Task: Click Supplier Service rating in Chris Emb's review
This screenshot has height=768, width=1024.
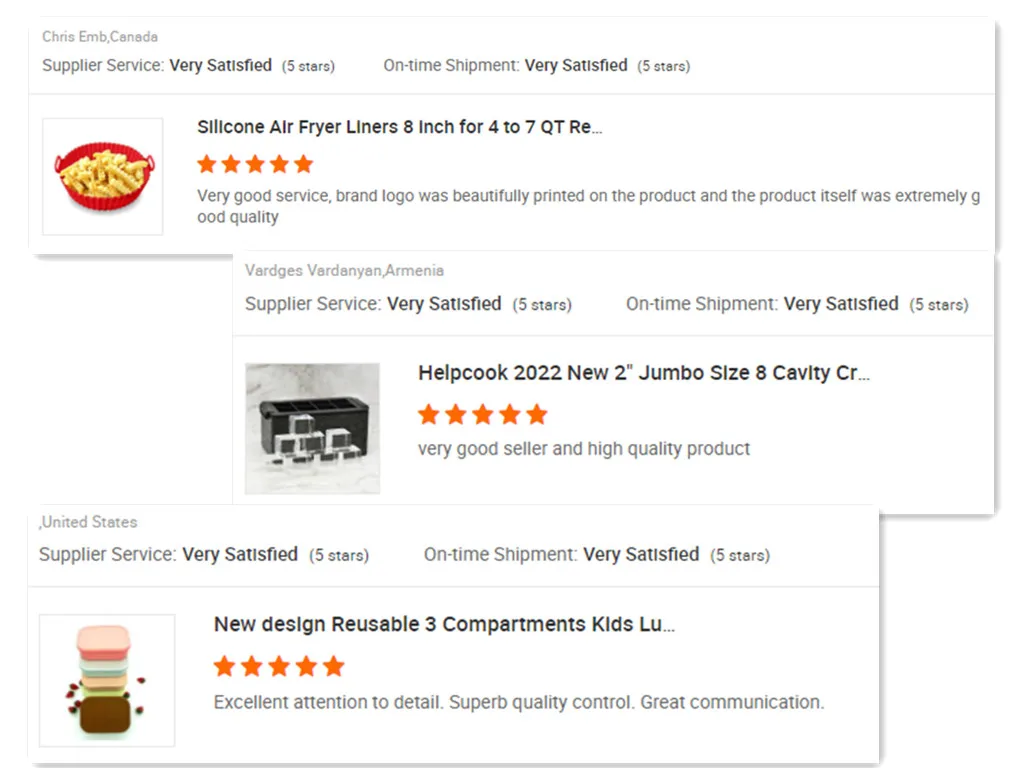Action: tap(188, 66)
